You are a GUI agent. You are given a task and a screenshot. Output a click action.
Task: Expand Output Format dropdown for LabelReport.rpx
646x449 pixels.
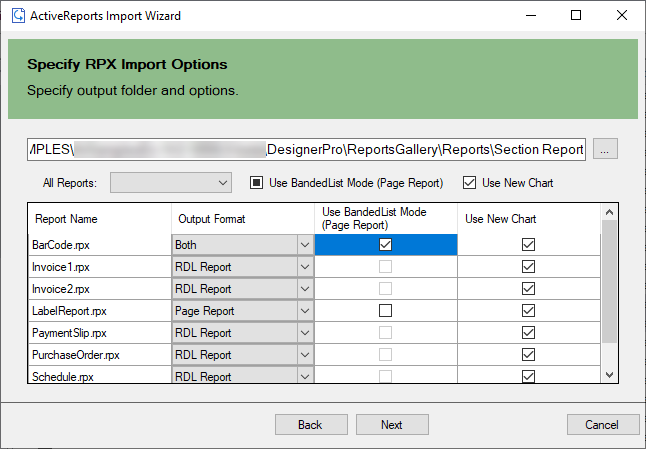305,311
